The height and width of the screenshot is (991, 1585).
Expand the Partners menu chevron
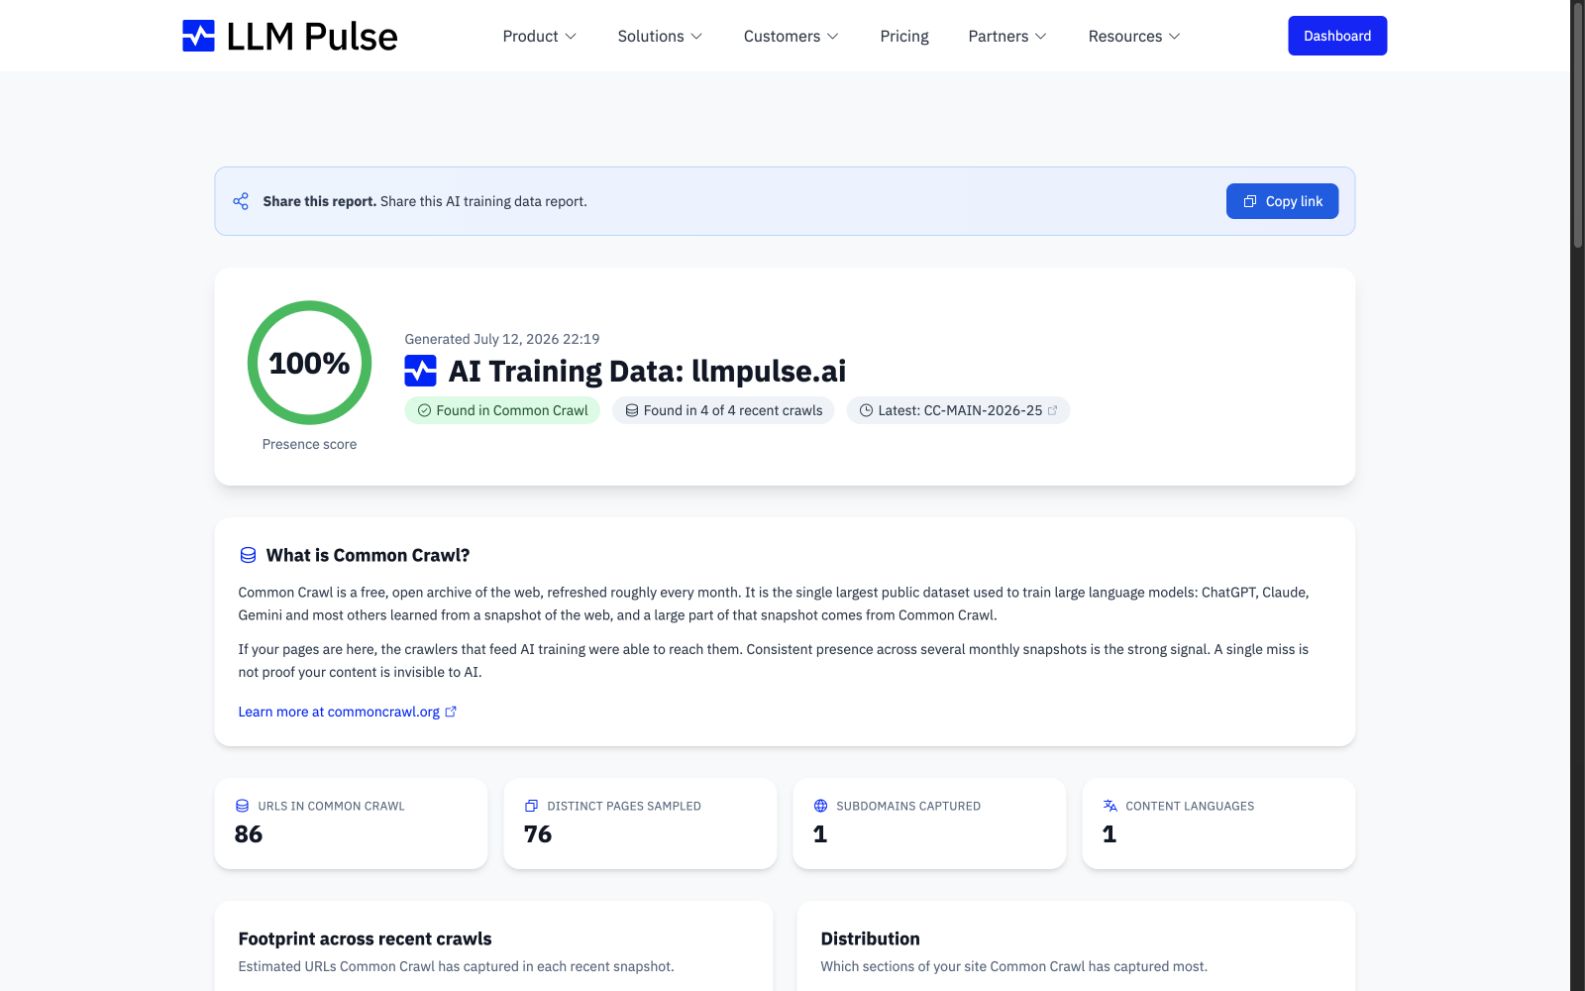[1041, 36]
